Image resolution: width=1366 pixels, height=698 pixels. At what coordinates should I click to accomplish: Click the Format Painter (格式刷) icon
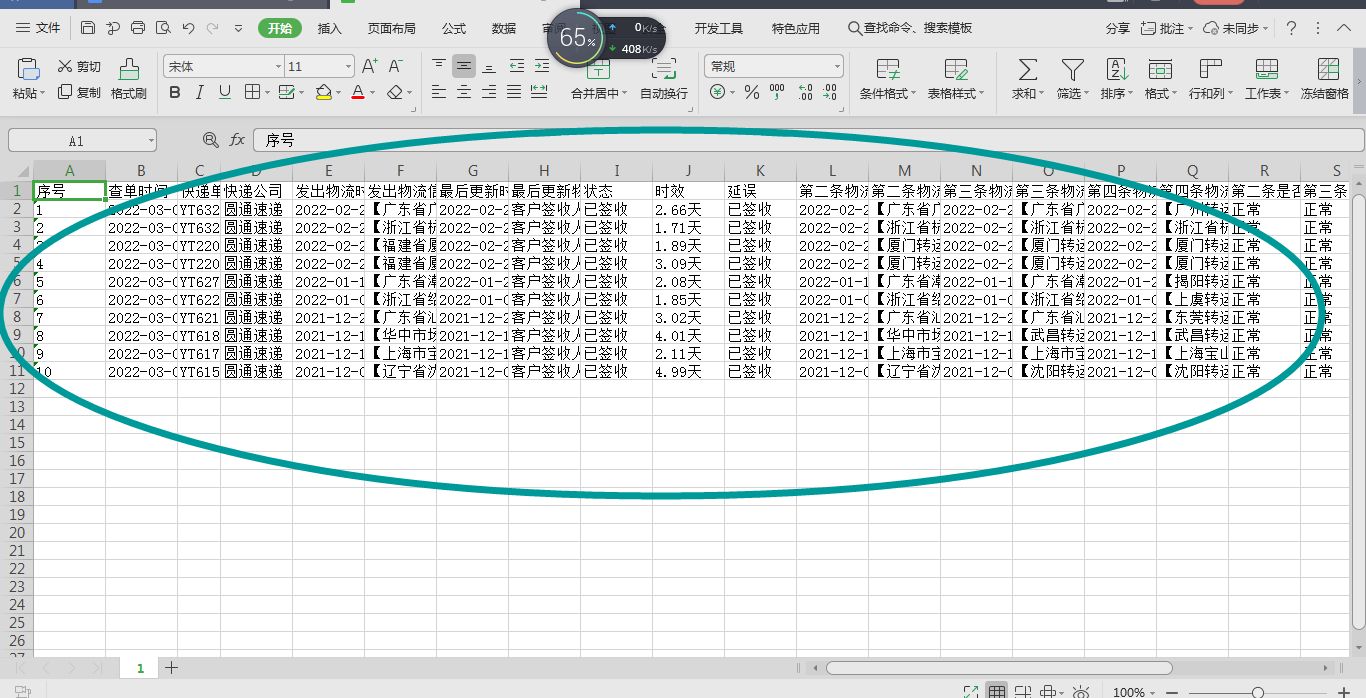[128, 69]
